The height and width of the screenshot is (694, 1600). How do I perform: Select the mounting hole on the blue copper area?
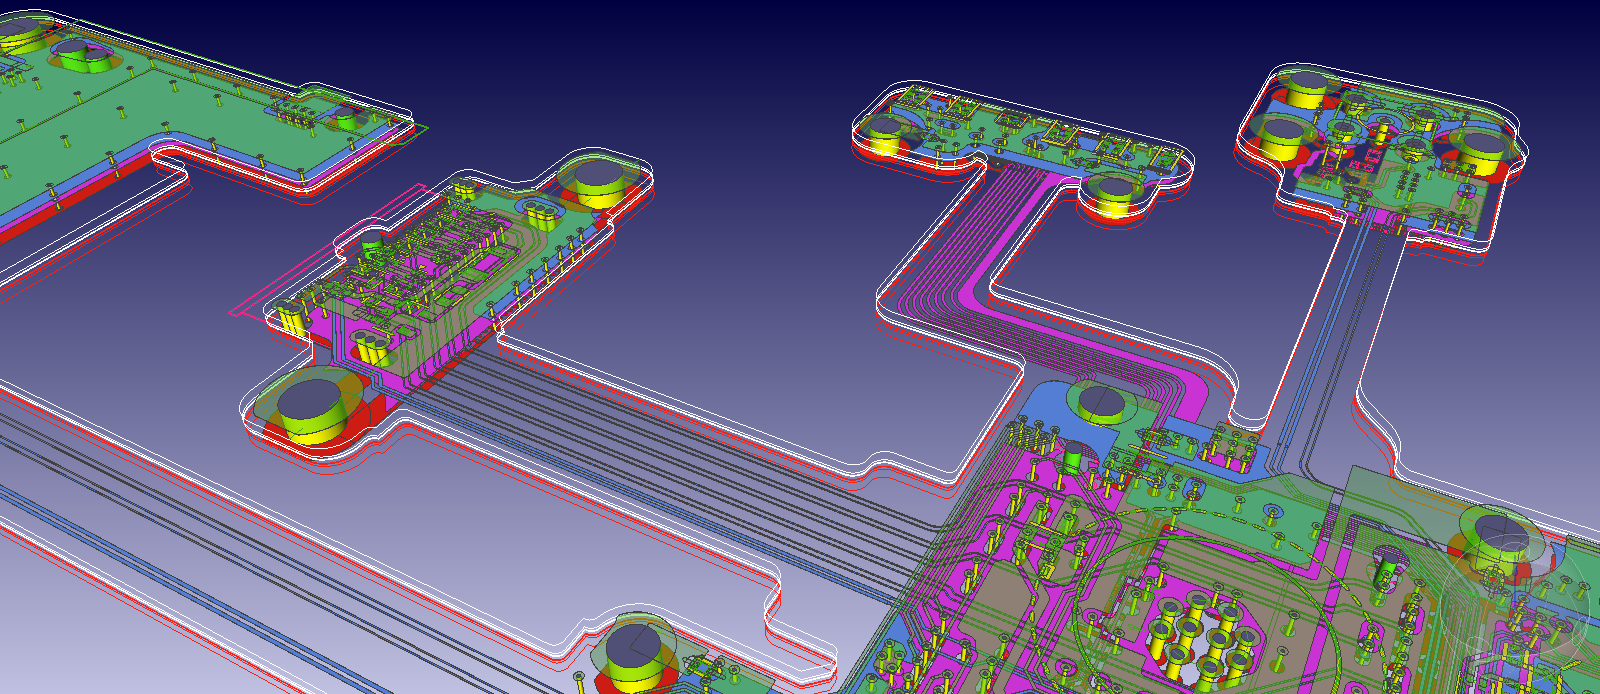pos(1101,402)
